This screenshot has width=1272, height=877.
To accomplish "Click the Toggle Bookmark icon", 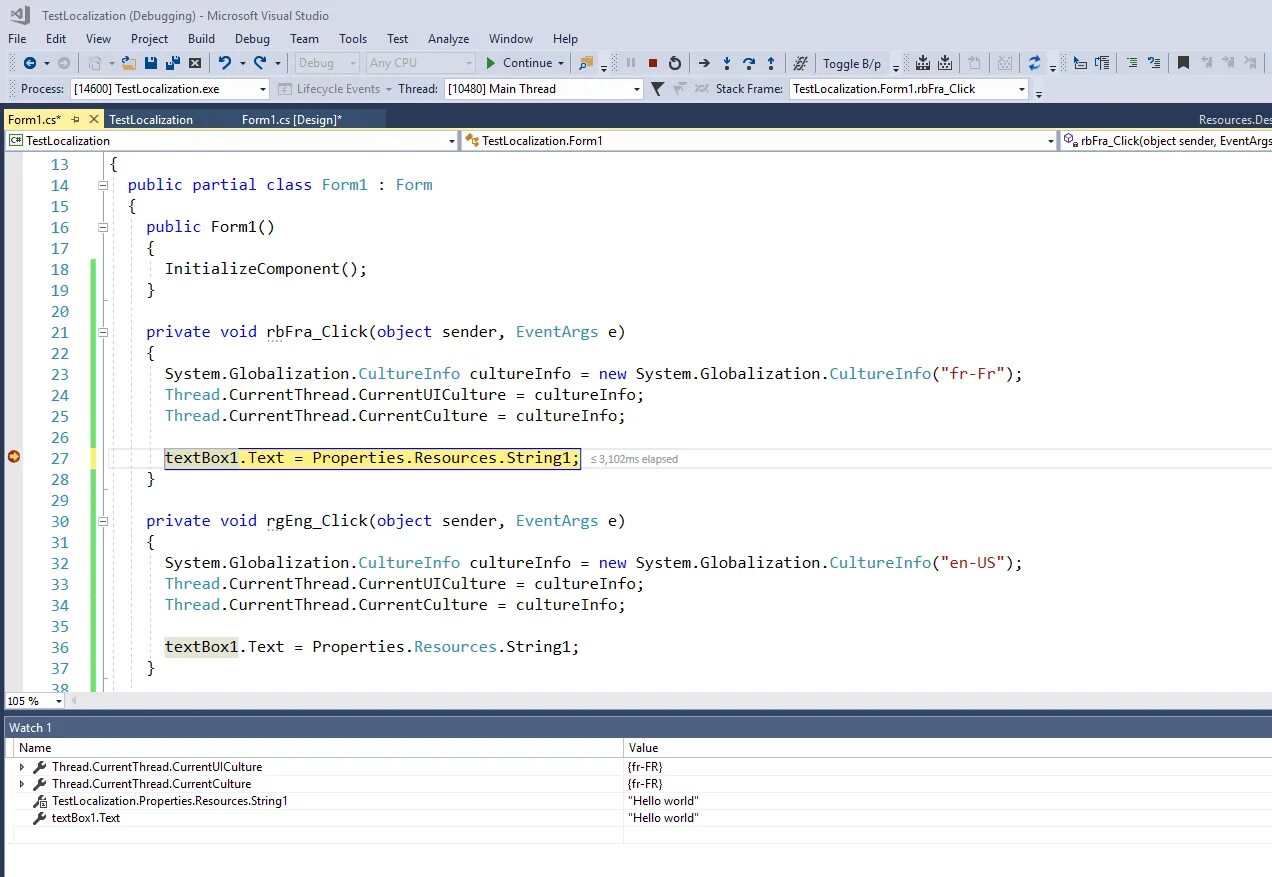I will coord(1183,63).
